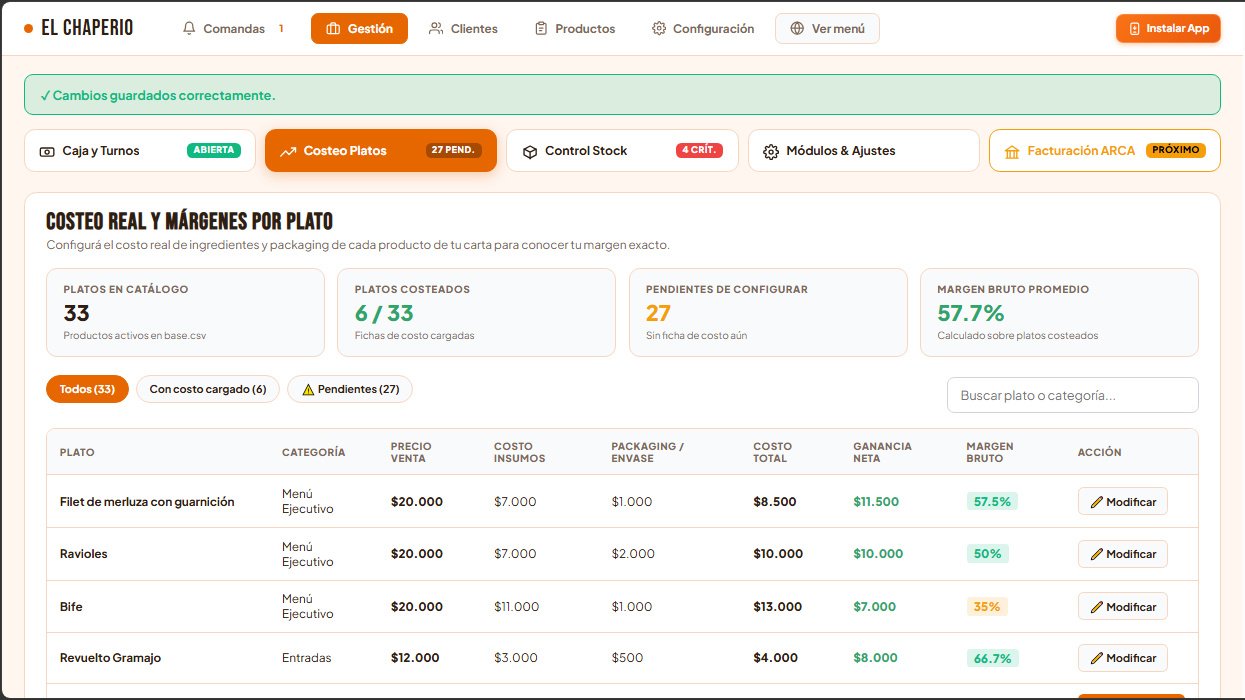The image size is (1245, 700).
Task: Click the bell icon next to Comandas
Action: click(x=189, y=29)
